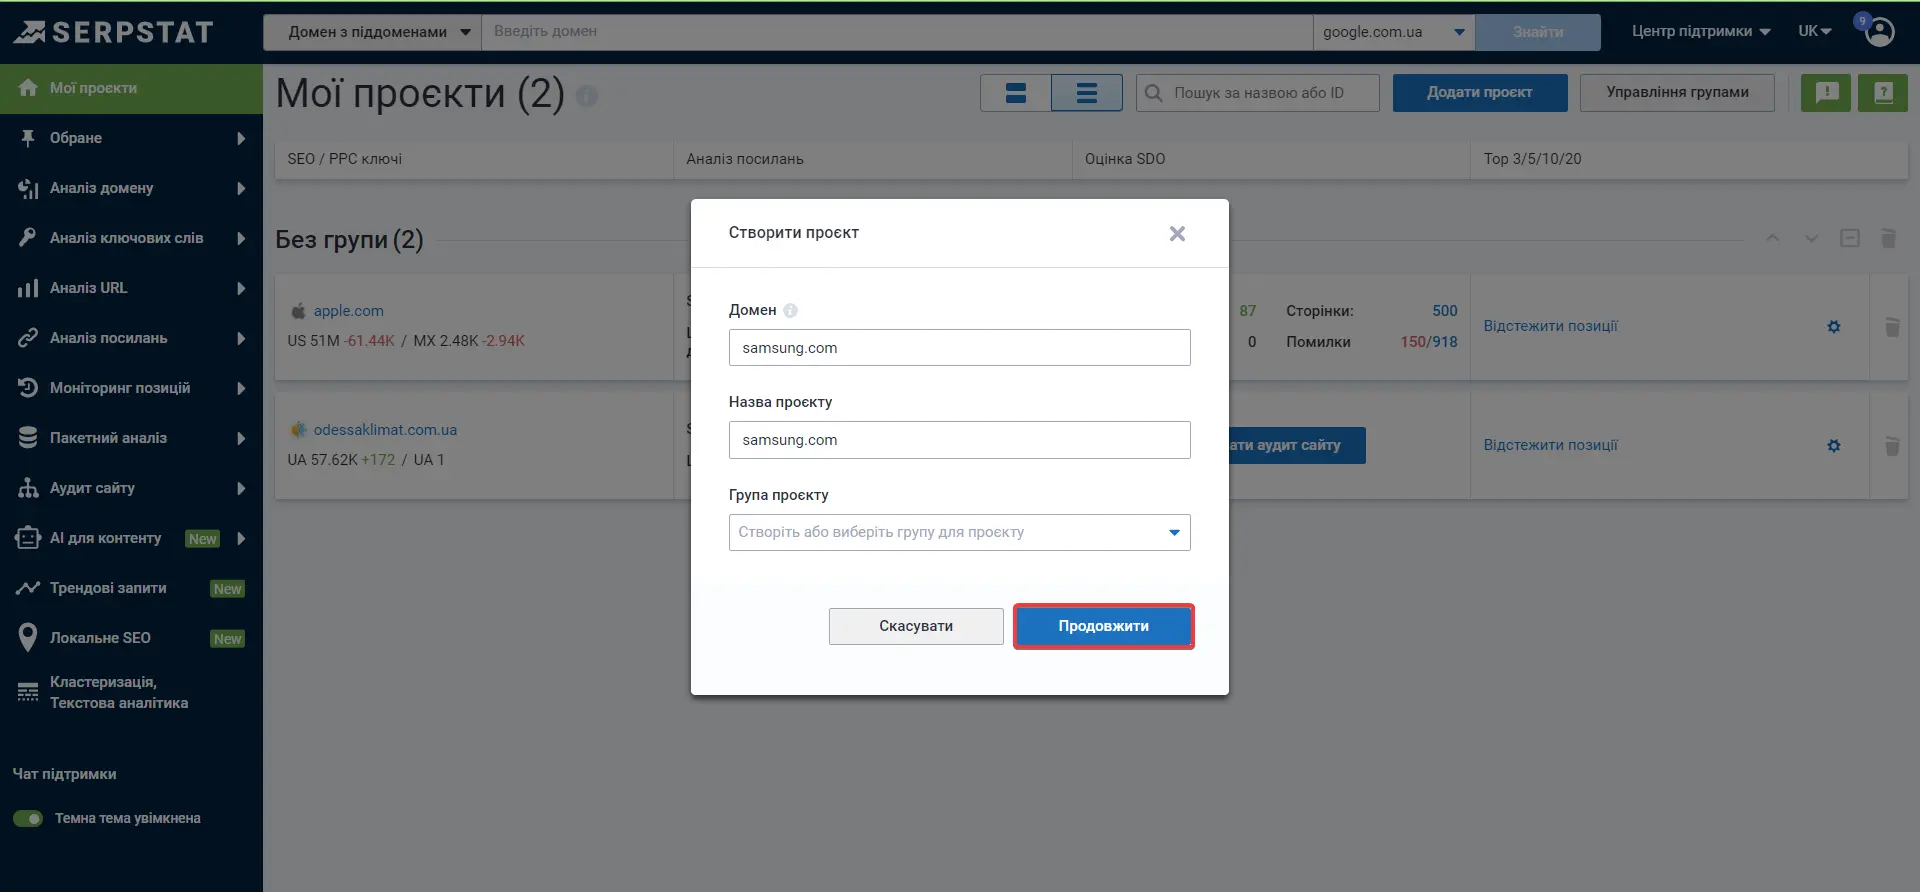Click the Знайти search button
Viewport: 1920px width, 892px height.
1538,32
